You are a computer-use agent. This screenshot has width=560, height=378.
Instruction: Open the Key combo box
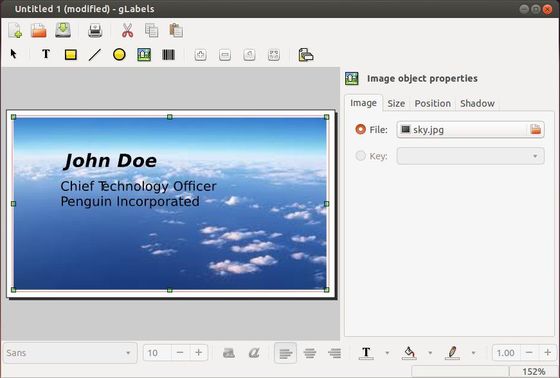tap(470, 156)
